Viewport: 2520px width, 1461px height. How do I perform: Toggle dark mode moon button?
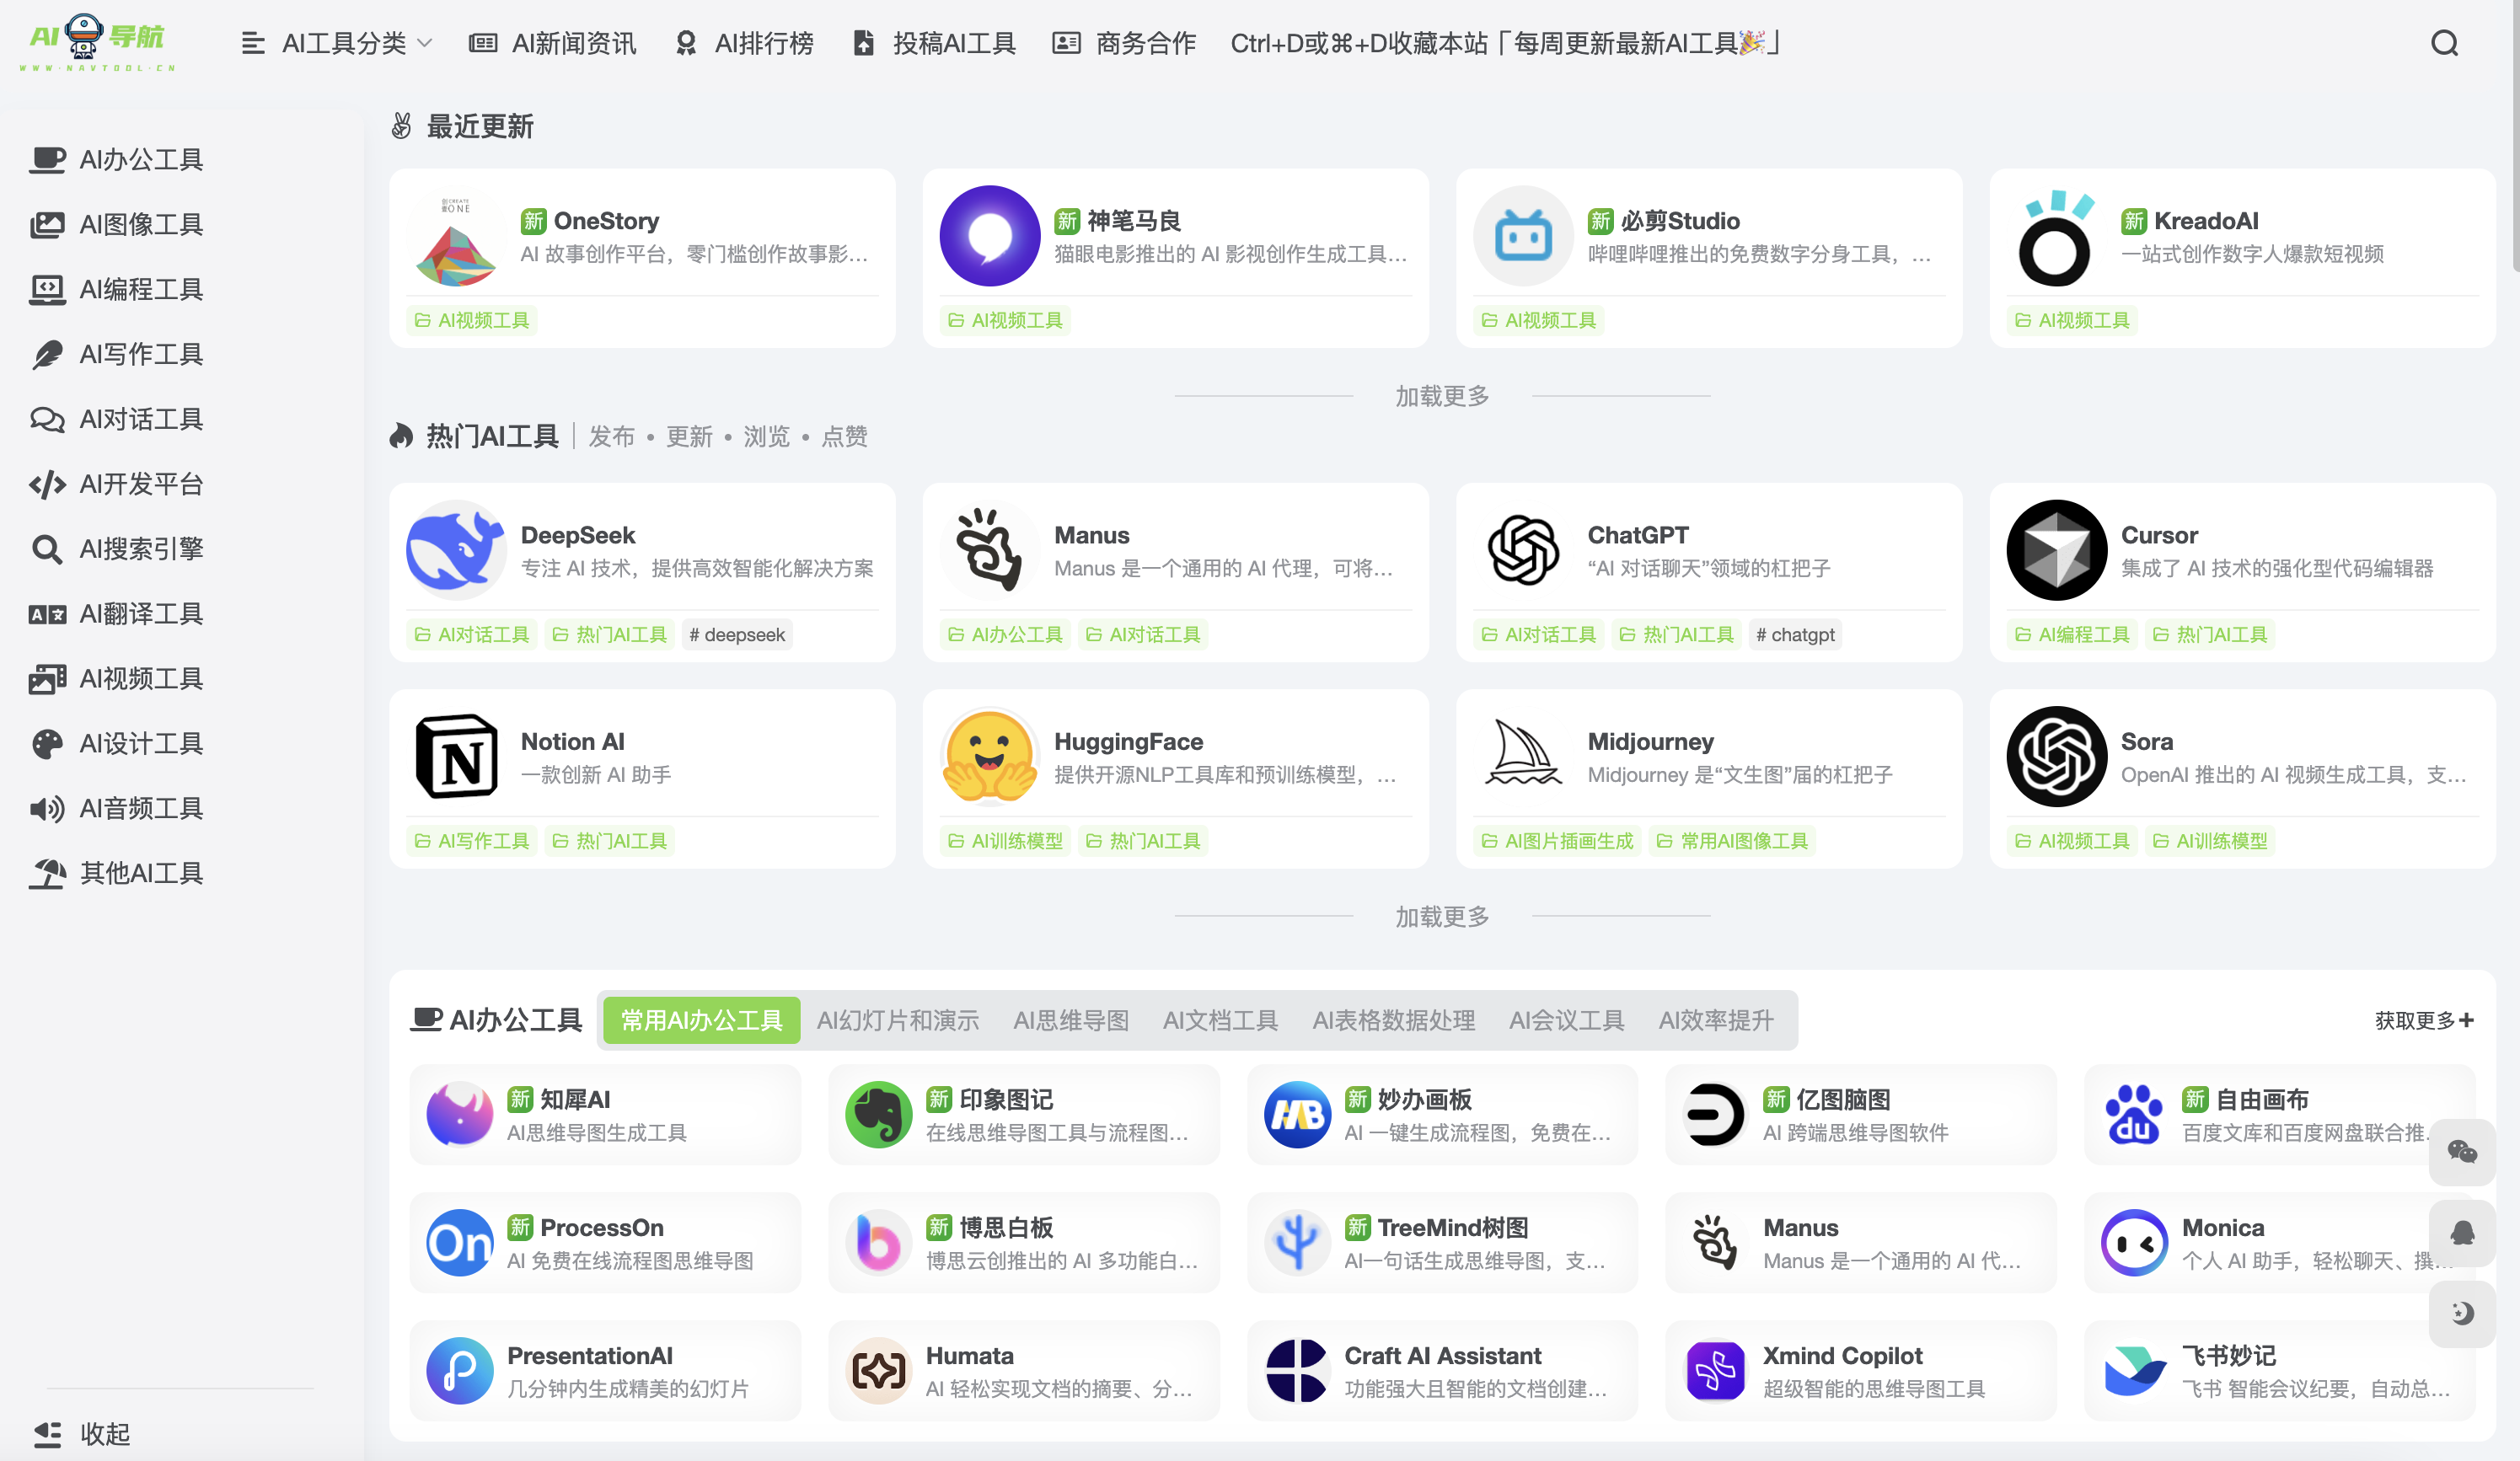[x=2461, y=1312]
